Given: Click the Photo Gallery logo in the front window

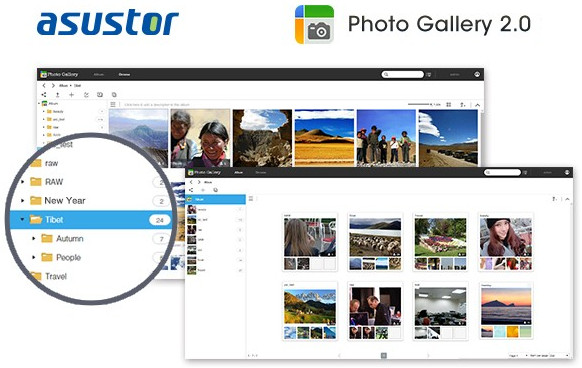Looking at the screenshot, I should pyautogui.click(x=205, y=172).
